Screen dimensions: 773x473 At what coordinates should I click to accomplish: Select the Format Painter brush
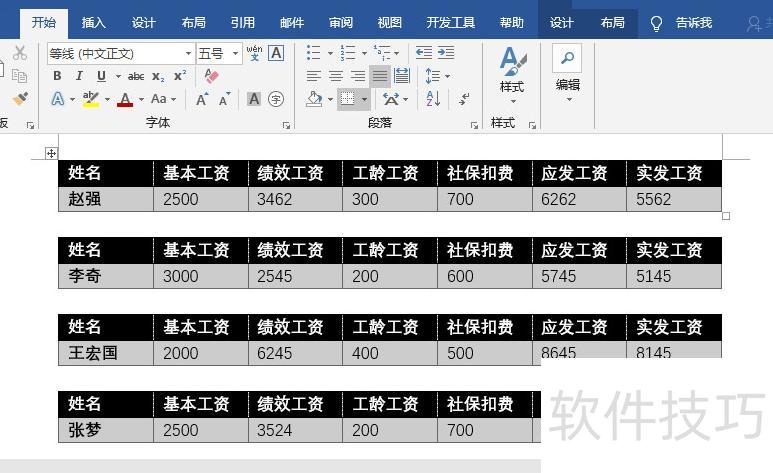tap(20, 99)
